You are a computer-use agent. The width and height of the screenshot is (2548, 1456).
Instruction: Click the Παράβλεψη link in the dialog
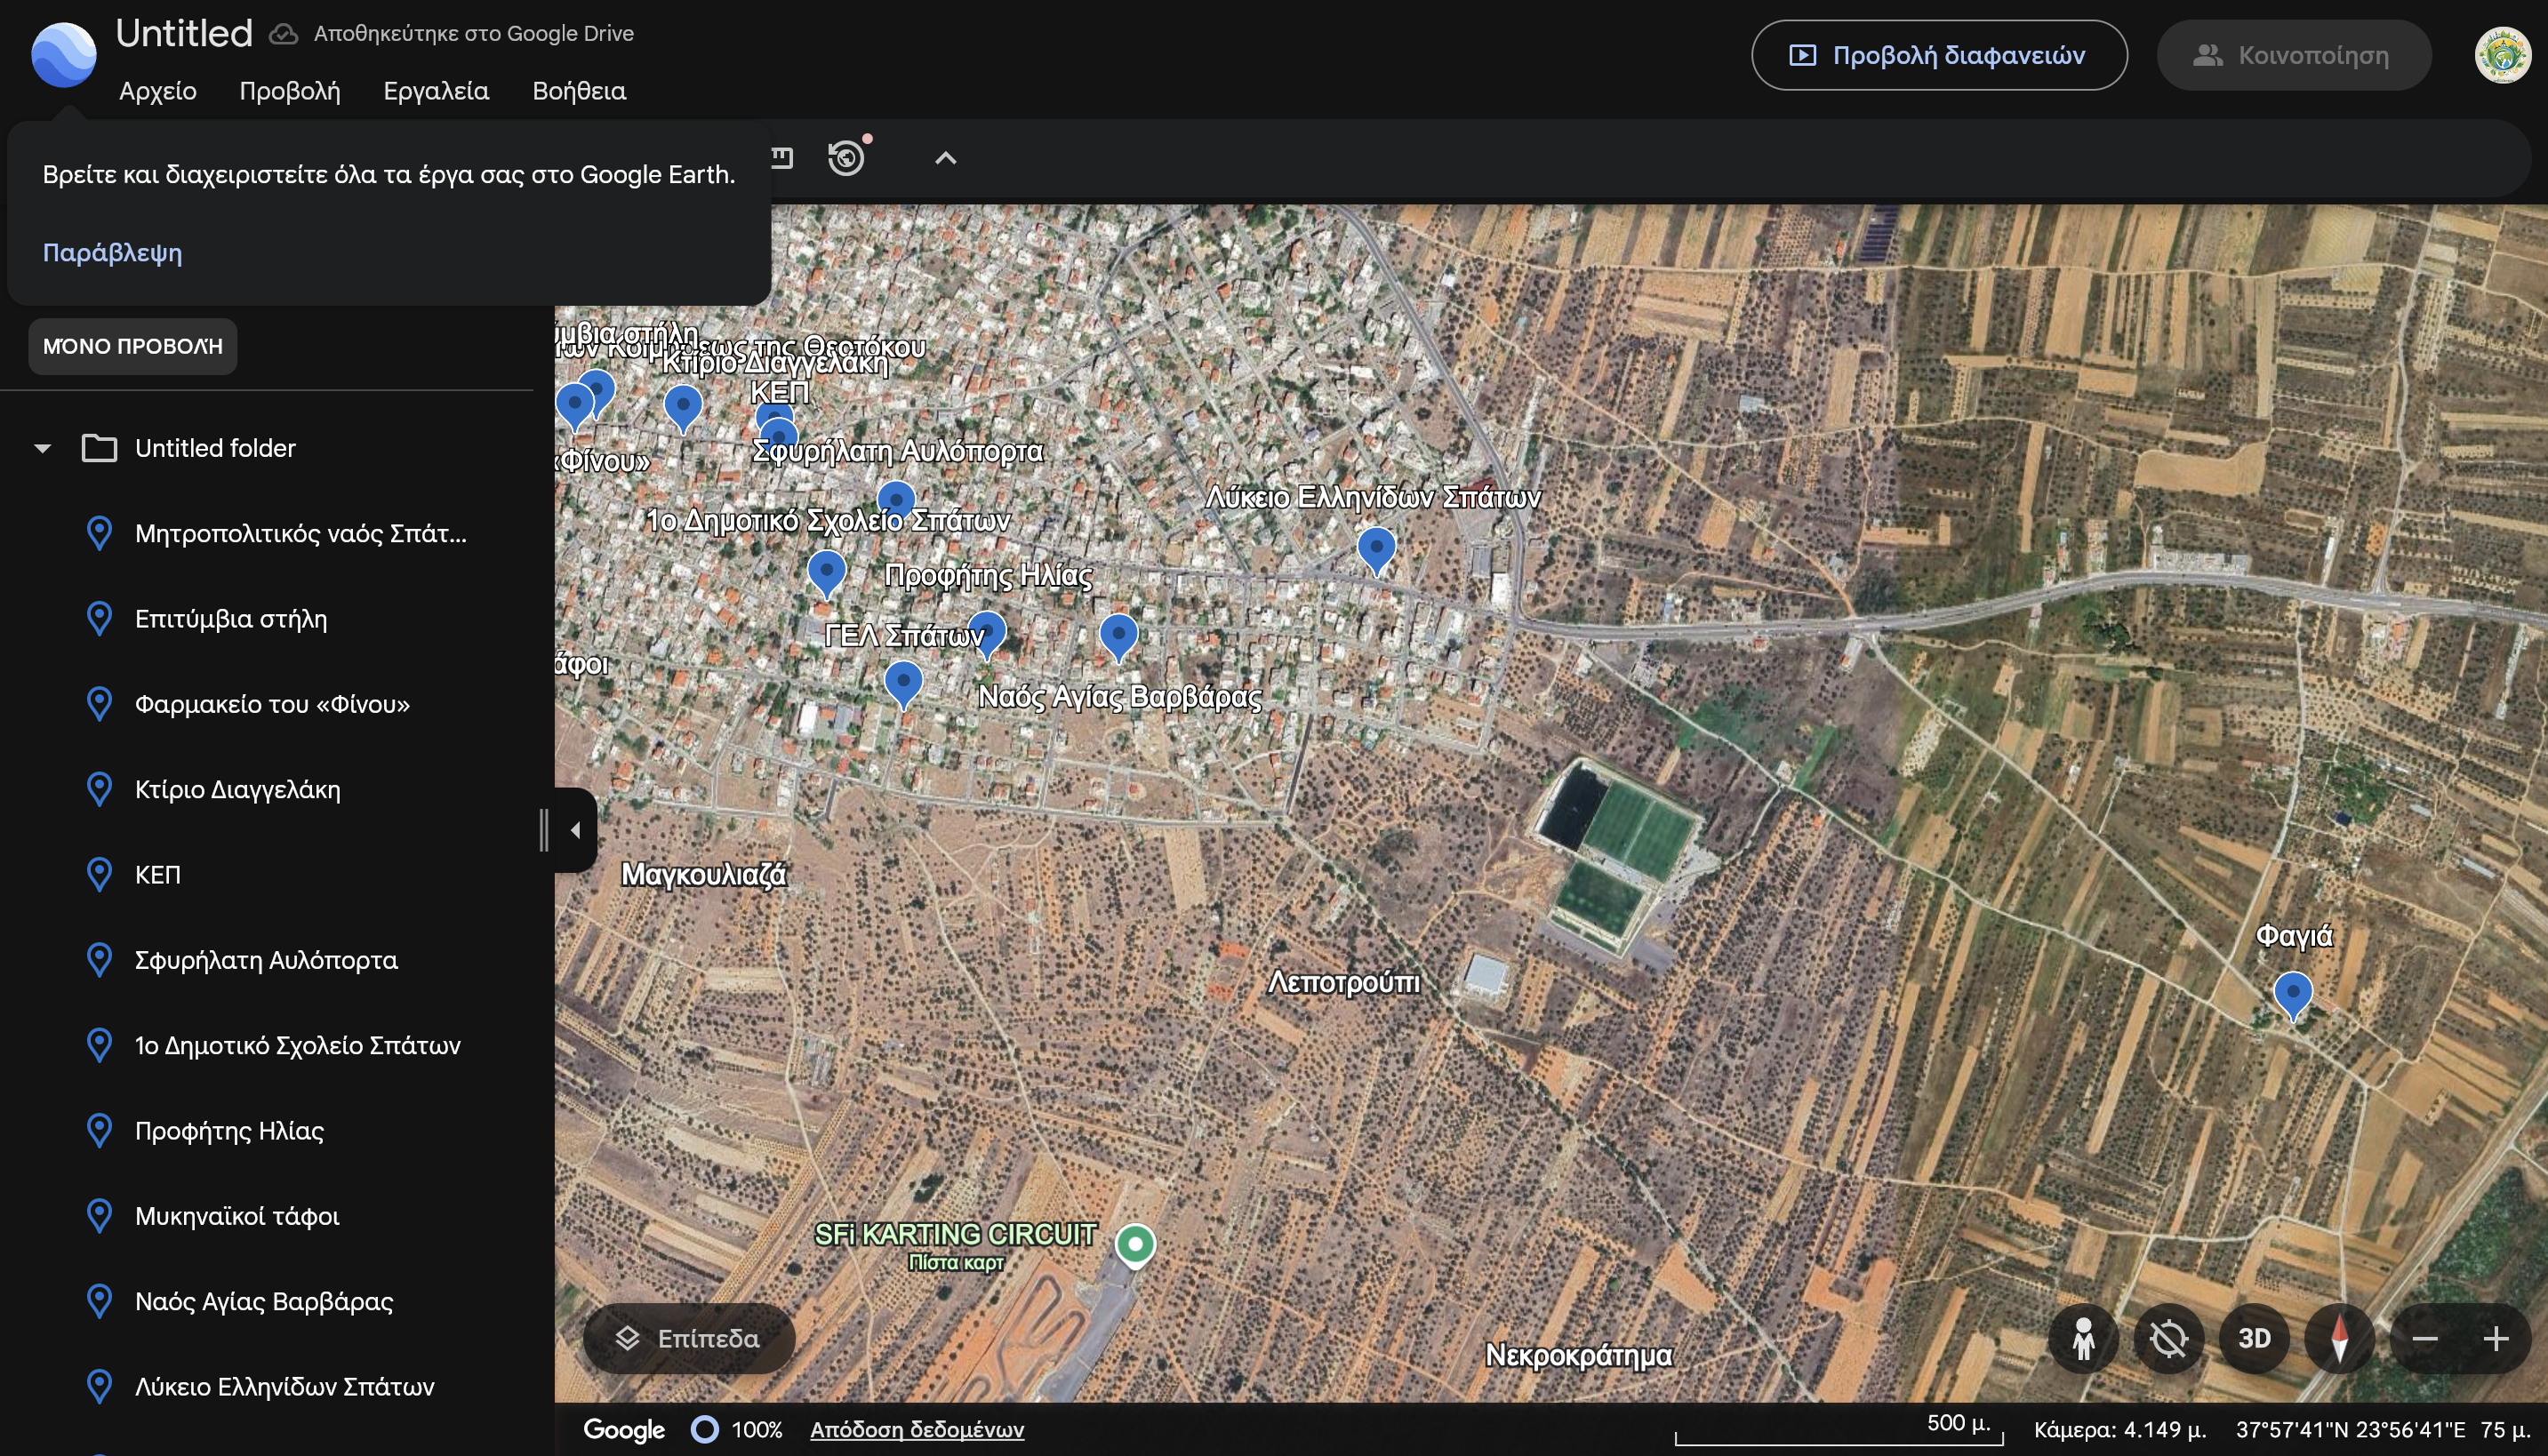coord(112,253)
